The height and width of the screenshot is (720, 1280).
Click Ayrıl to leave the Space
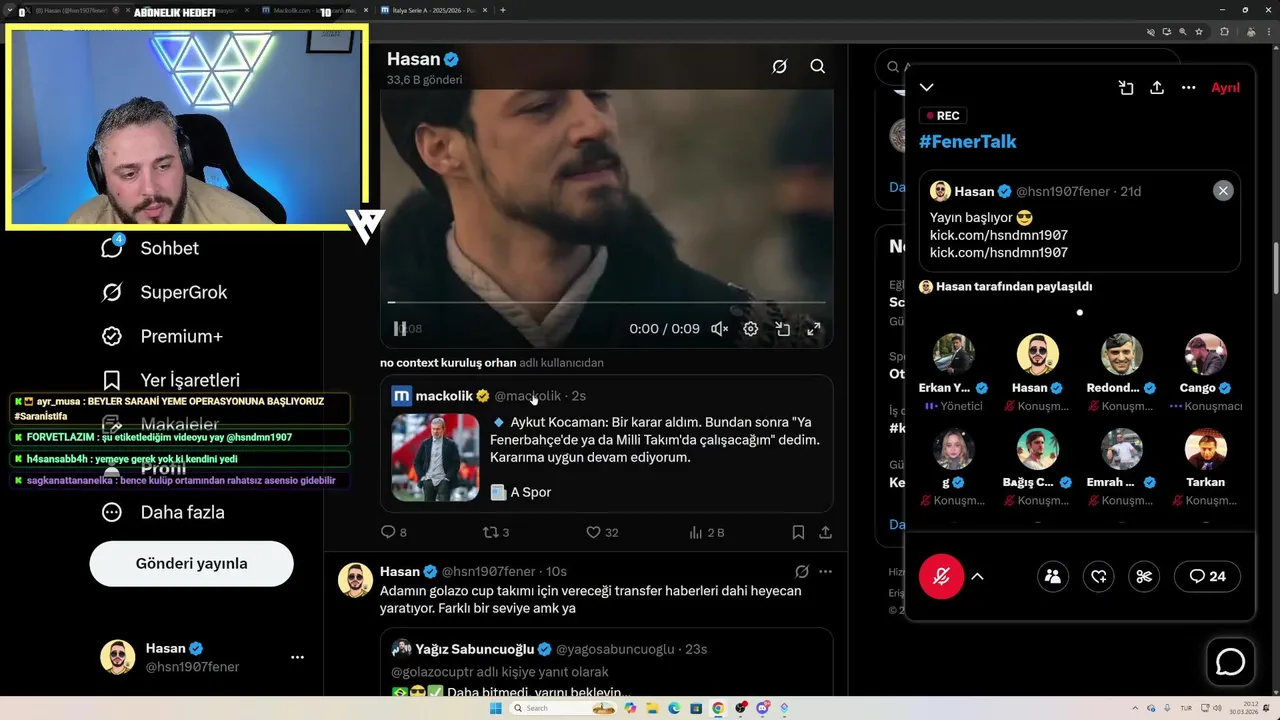tap(1225, 88)
